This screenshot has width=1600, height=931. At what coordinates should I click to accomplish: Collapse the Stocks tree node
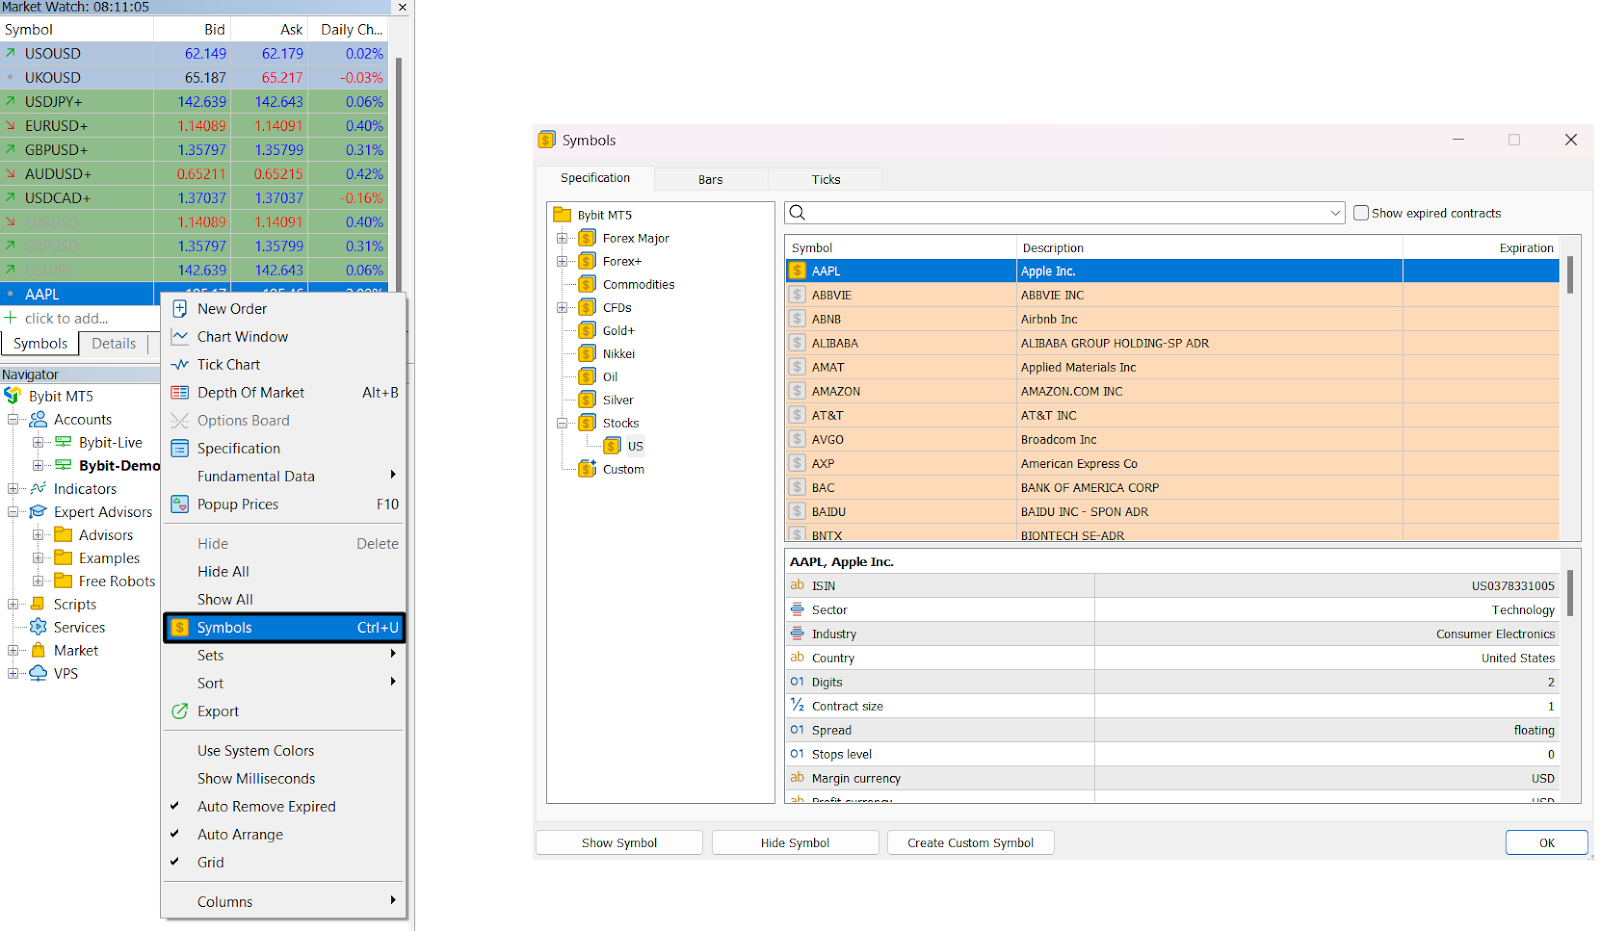(562, 423)
